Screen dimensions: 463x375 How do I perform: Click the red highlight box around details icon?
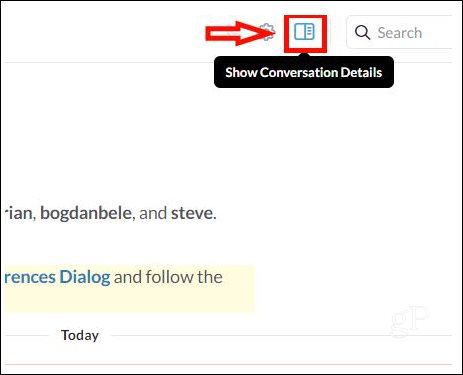305,34
